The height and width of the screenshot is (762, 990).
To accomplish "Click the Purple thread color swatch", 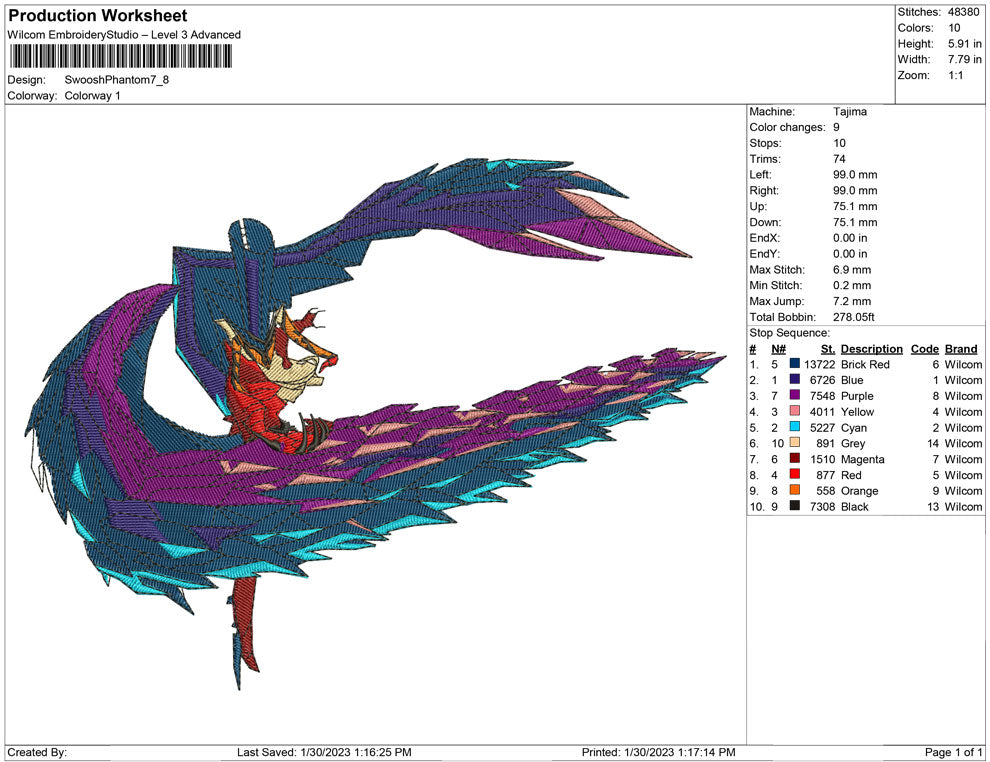I will (x=795, y=395).
